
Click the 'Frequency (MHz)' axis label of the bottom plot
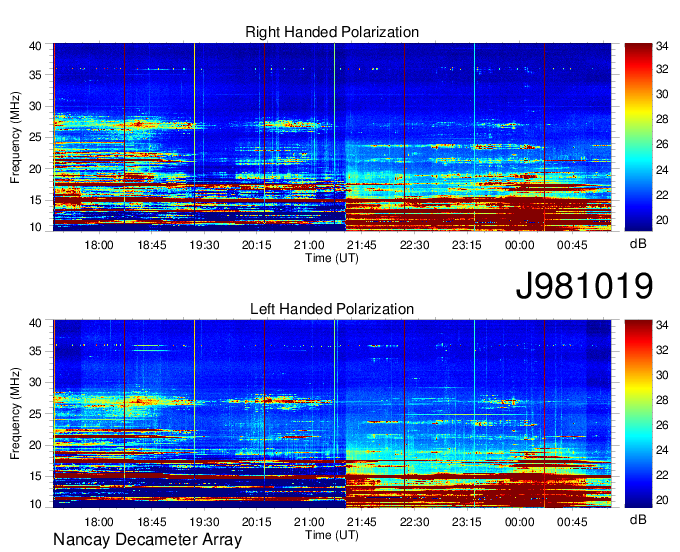click(15, 414)
